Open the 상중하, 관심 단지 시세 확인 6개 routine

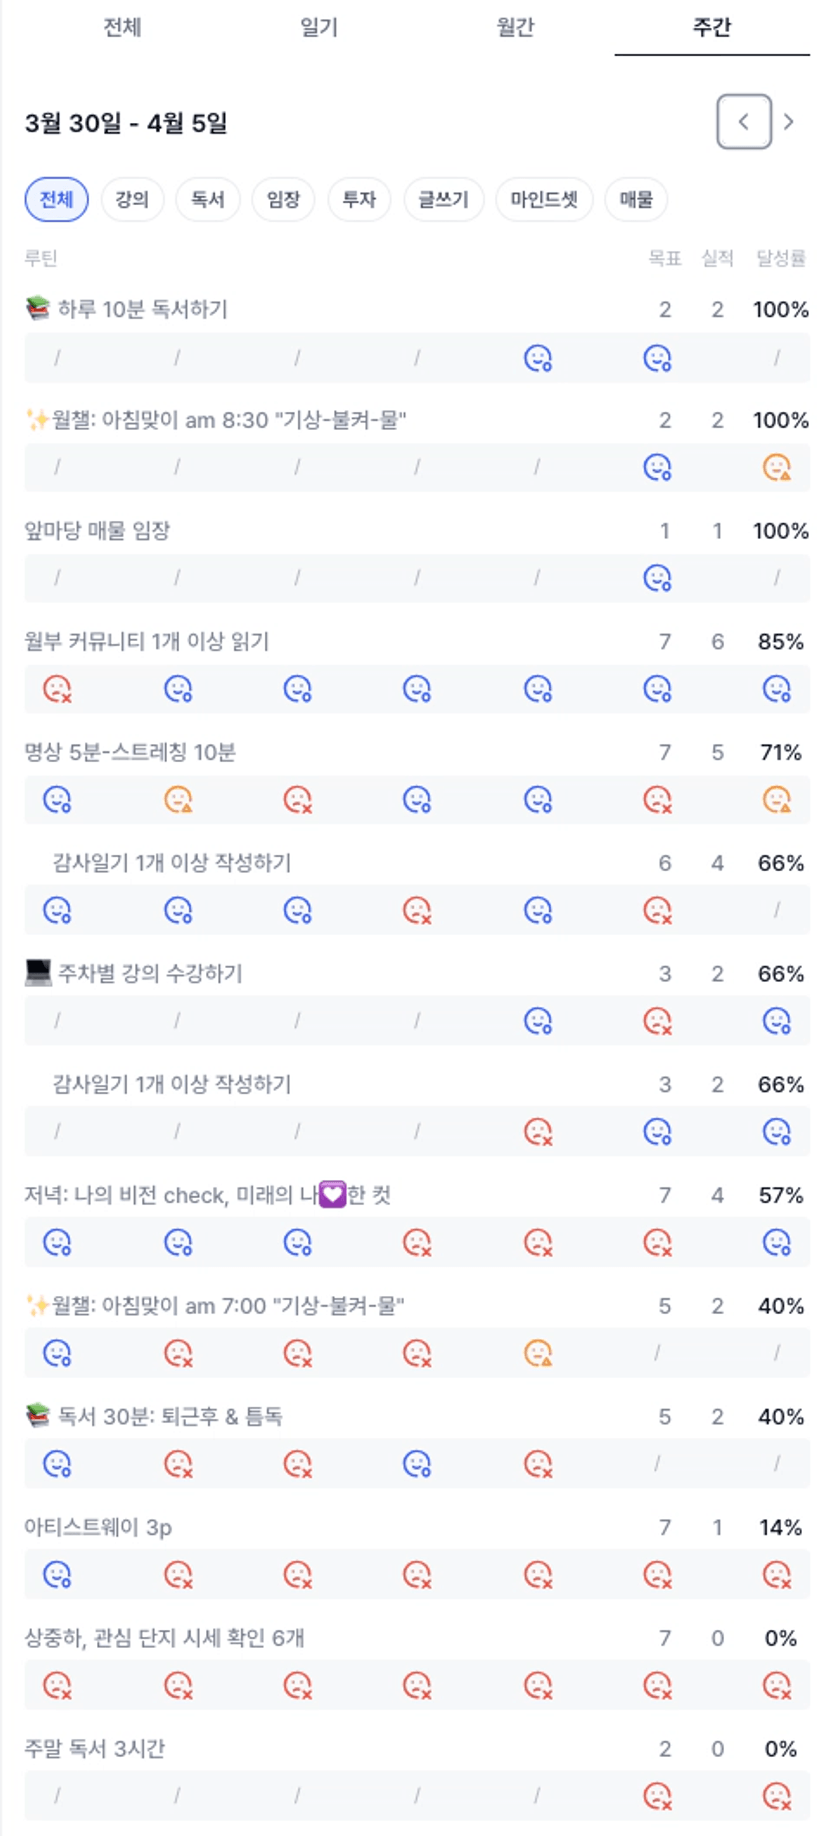[164, 1638]
